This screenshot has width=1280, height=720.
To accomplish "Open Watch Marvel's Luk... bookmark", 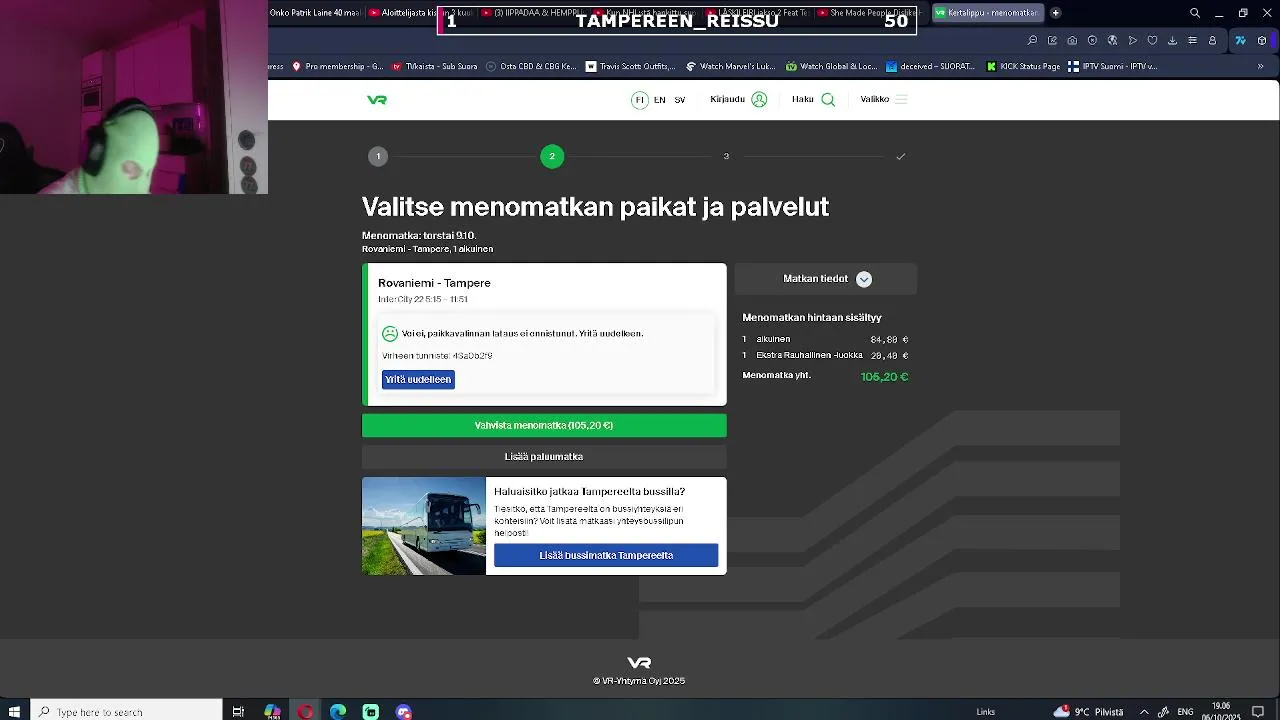I will 730,67.
